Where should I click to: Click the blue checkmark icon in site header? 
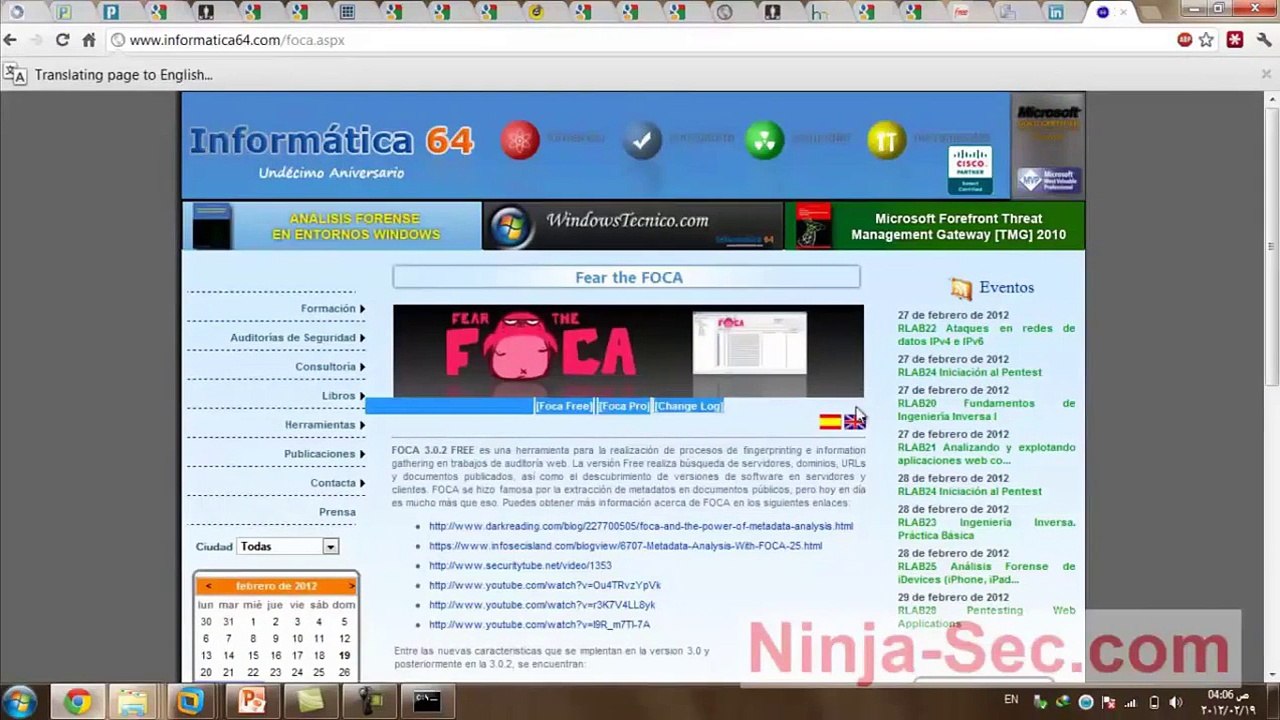642,140
